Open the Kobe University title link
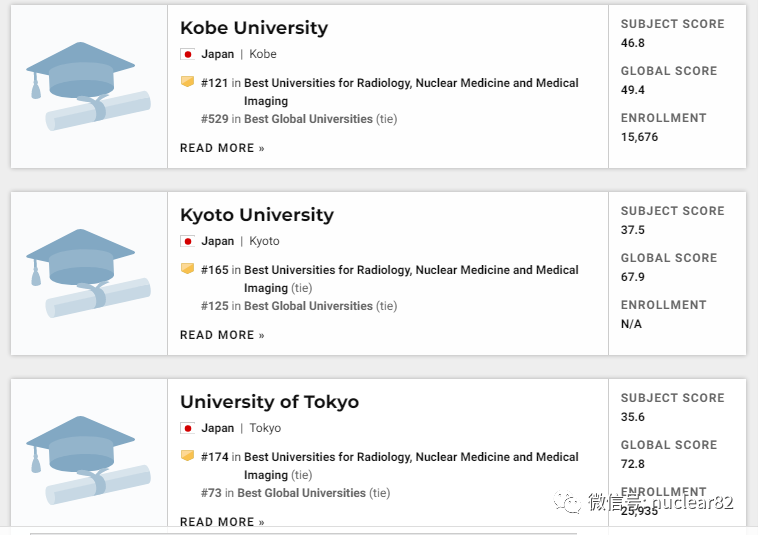 click(x=254, y=28)
